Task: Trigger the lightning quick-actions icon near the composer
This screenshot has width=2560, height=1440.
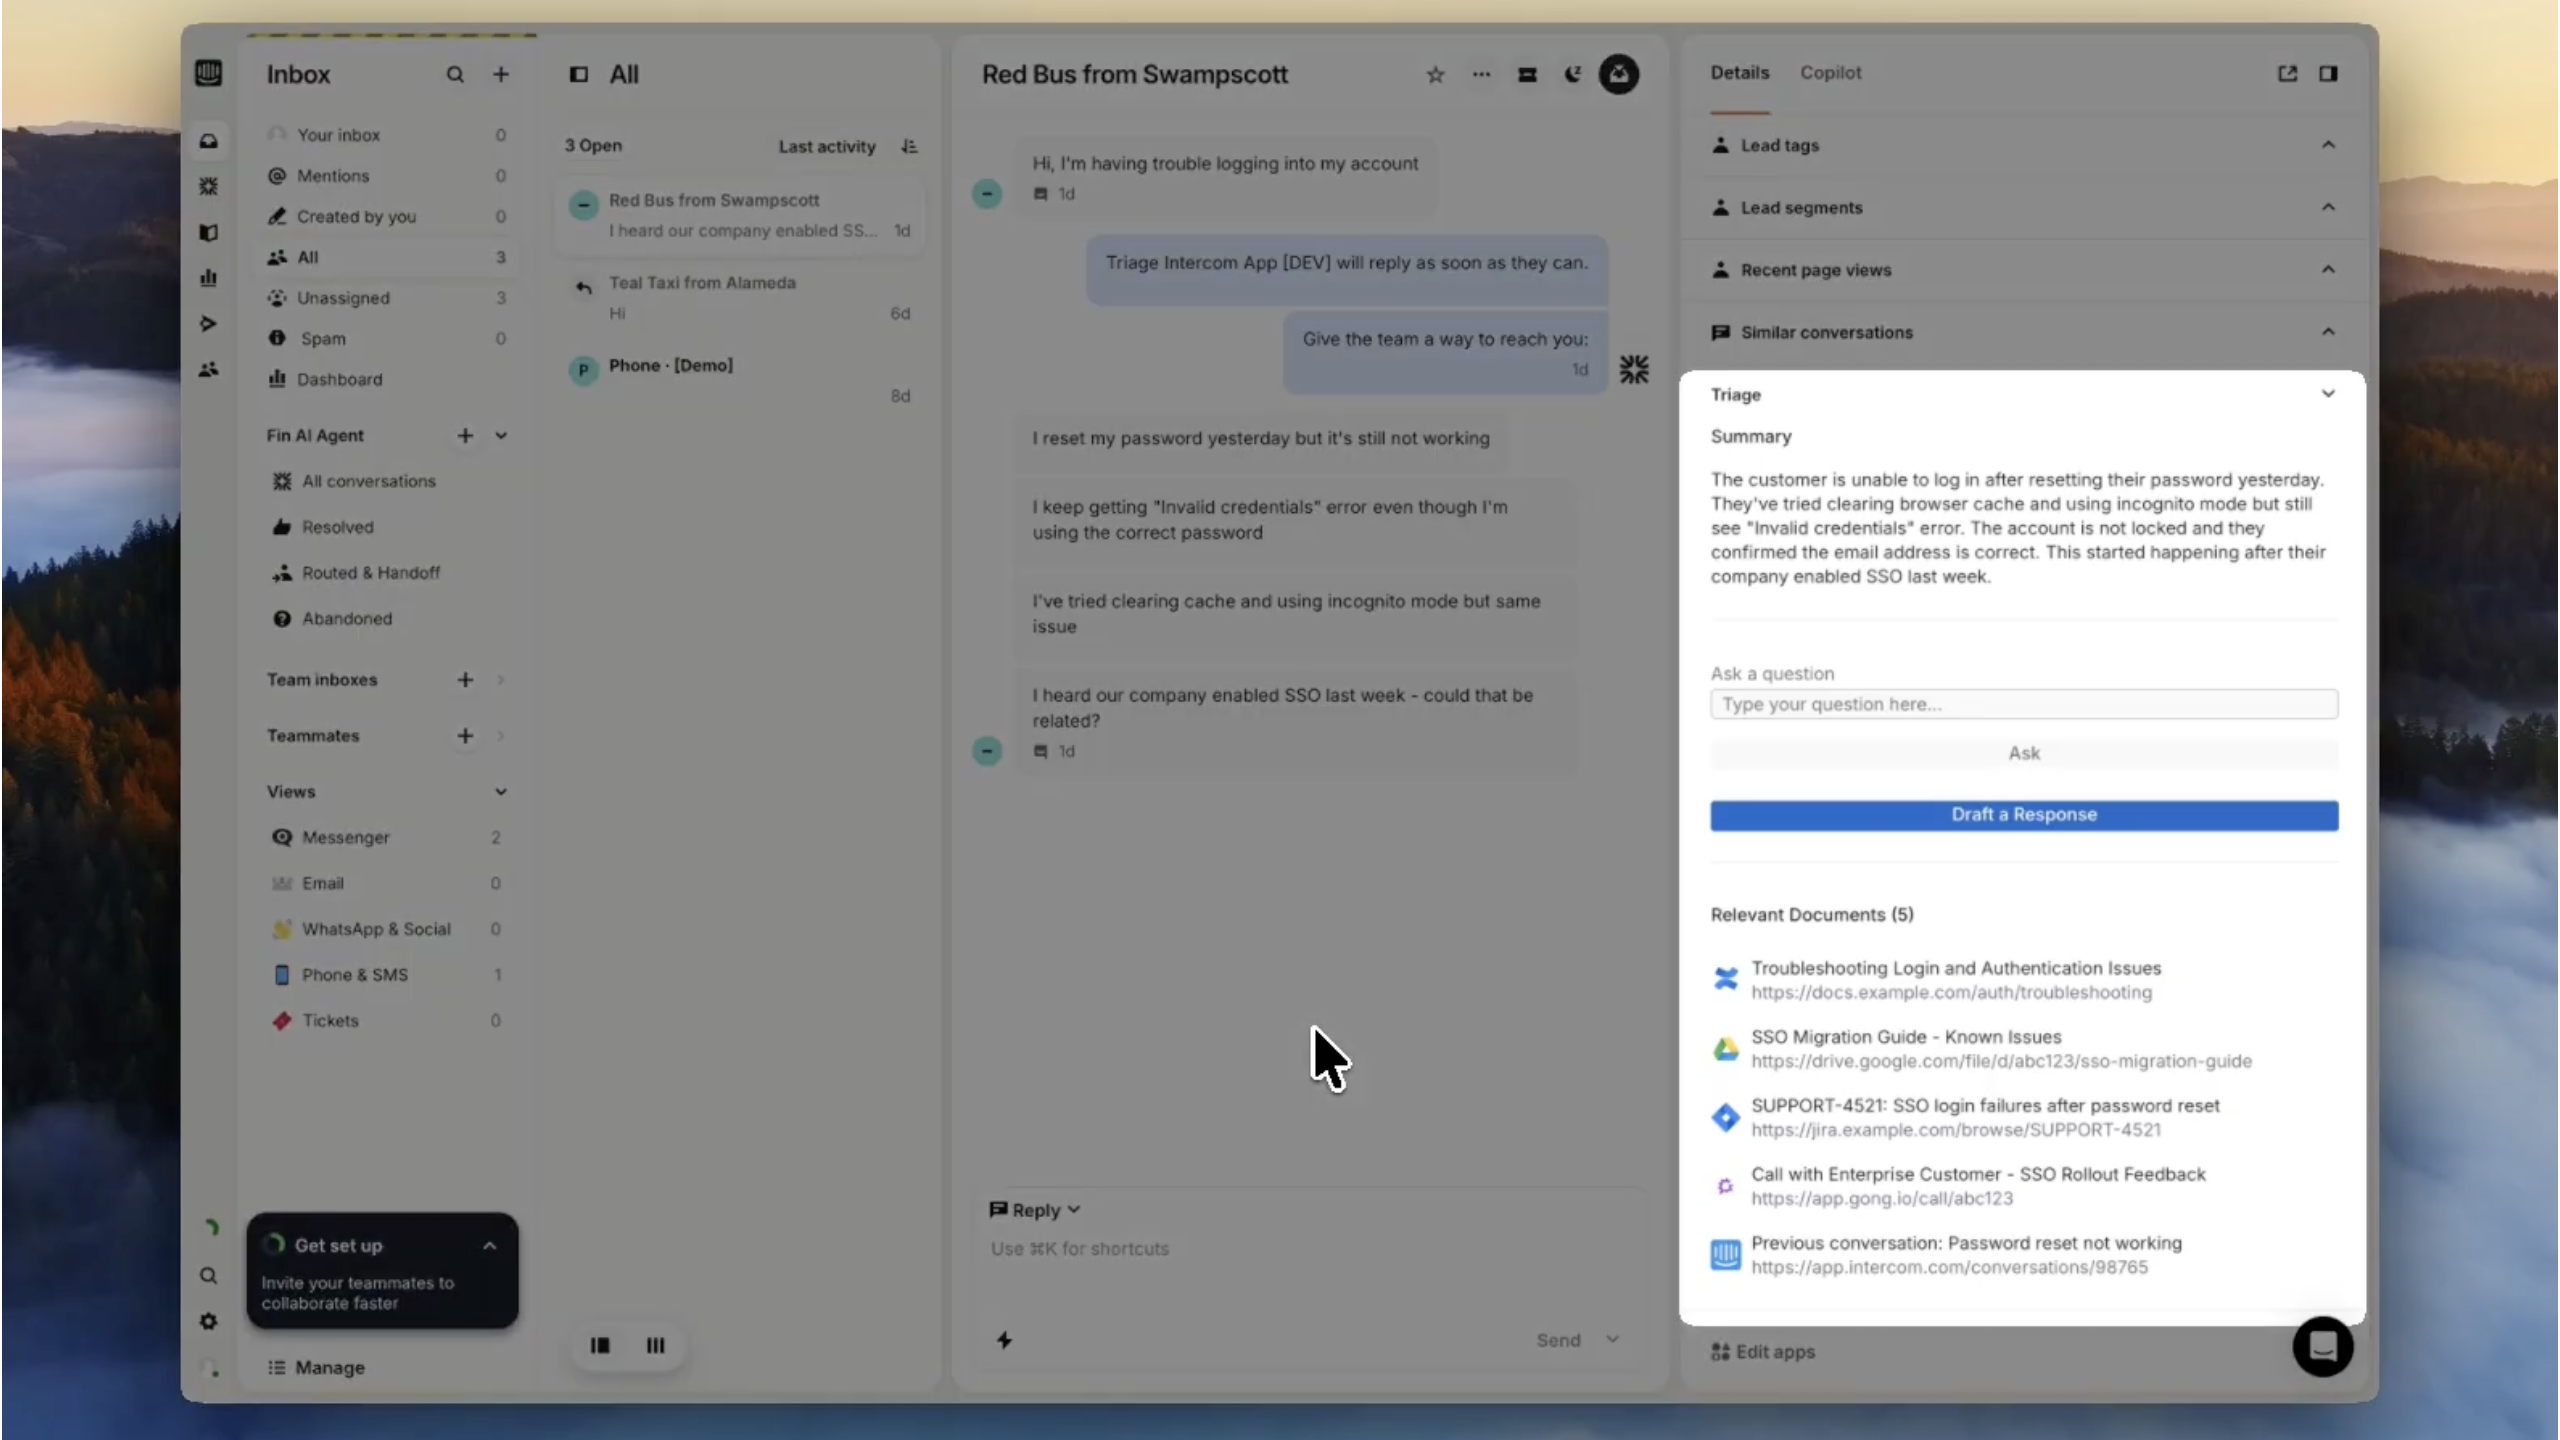Action: pos(1004,1340)
